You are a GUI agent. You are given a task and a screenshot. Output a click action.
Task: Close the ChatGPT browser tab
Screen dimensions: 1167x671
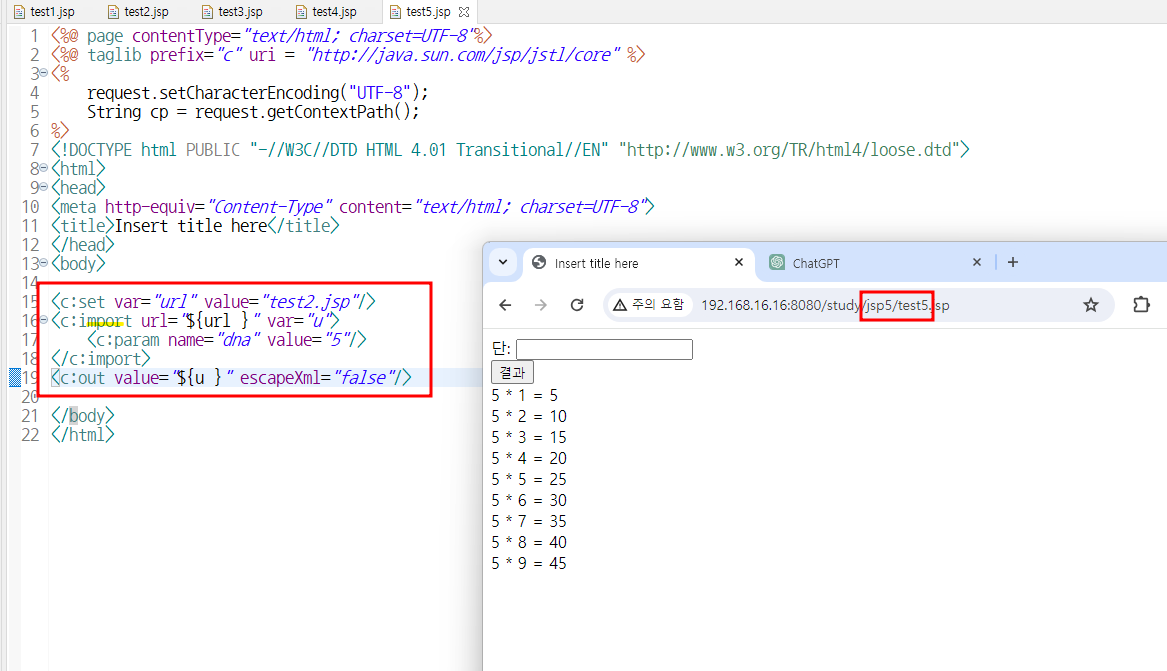(976, 262)
